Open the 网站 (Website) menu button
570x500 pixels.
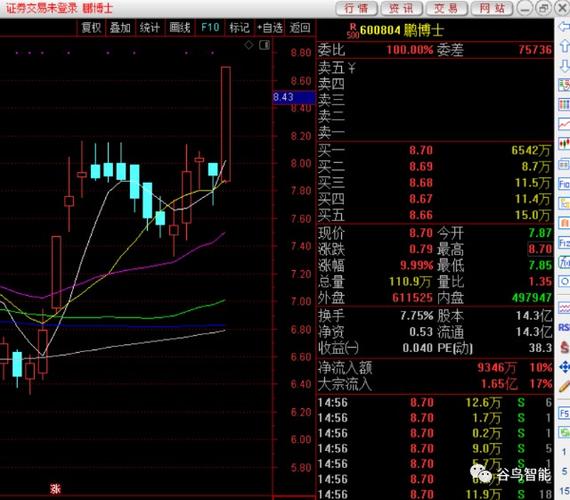(x=492, y=8)
